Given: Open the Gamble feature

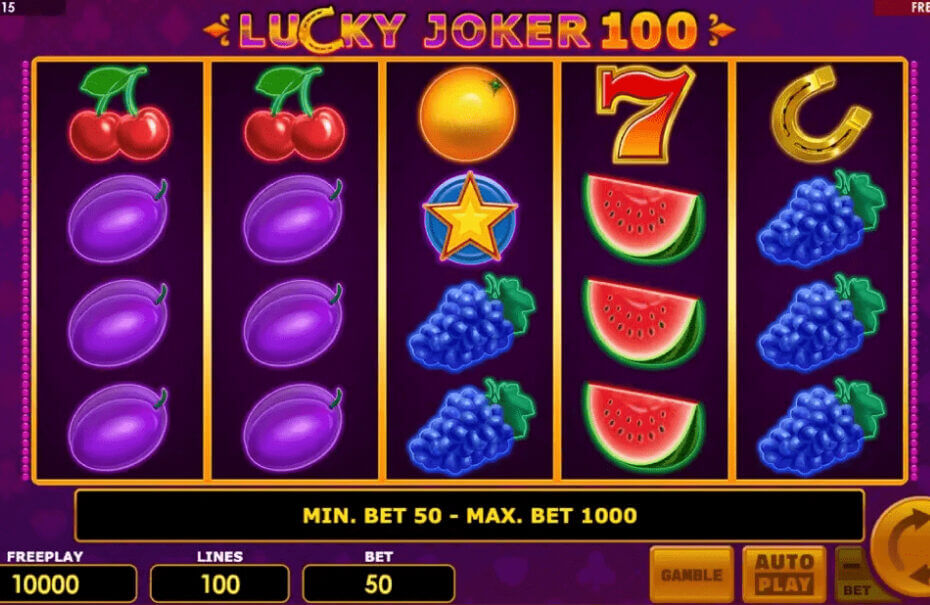Looking at the screenshot, I should tap(692, 574).
